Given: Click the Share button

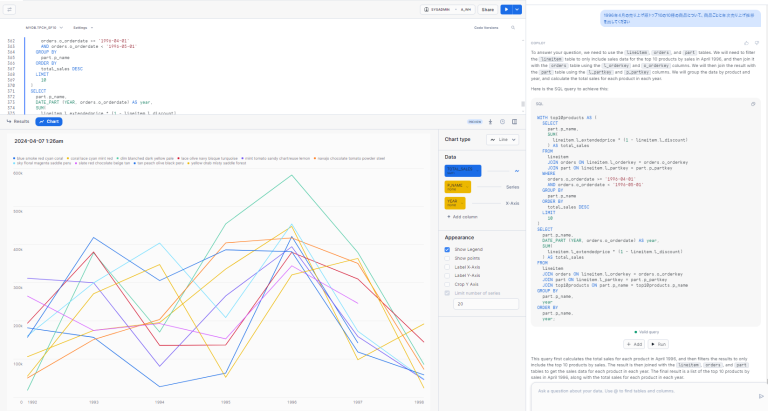Looking at the screenshot, I should [x=487, y=8].
